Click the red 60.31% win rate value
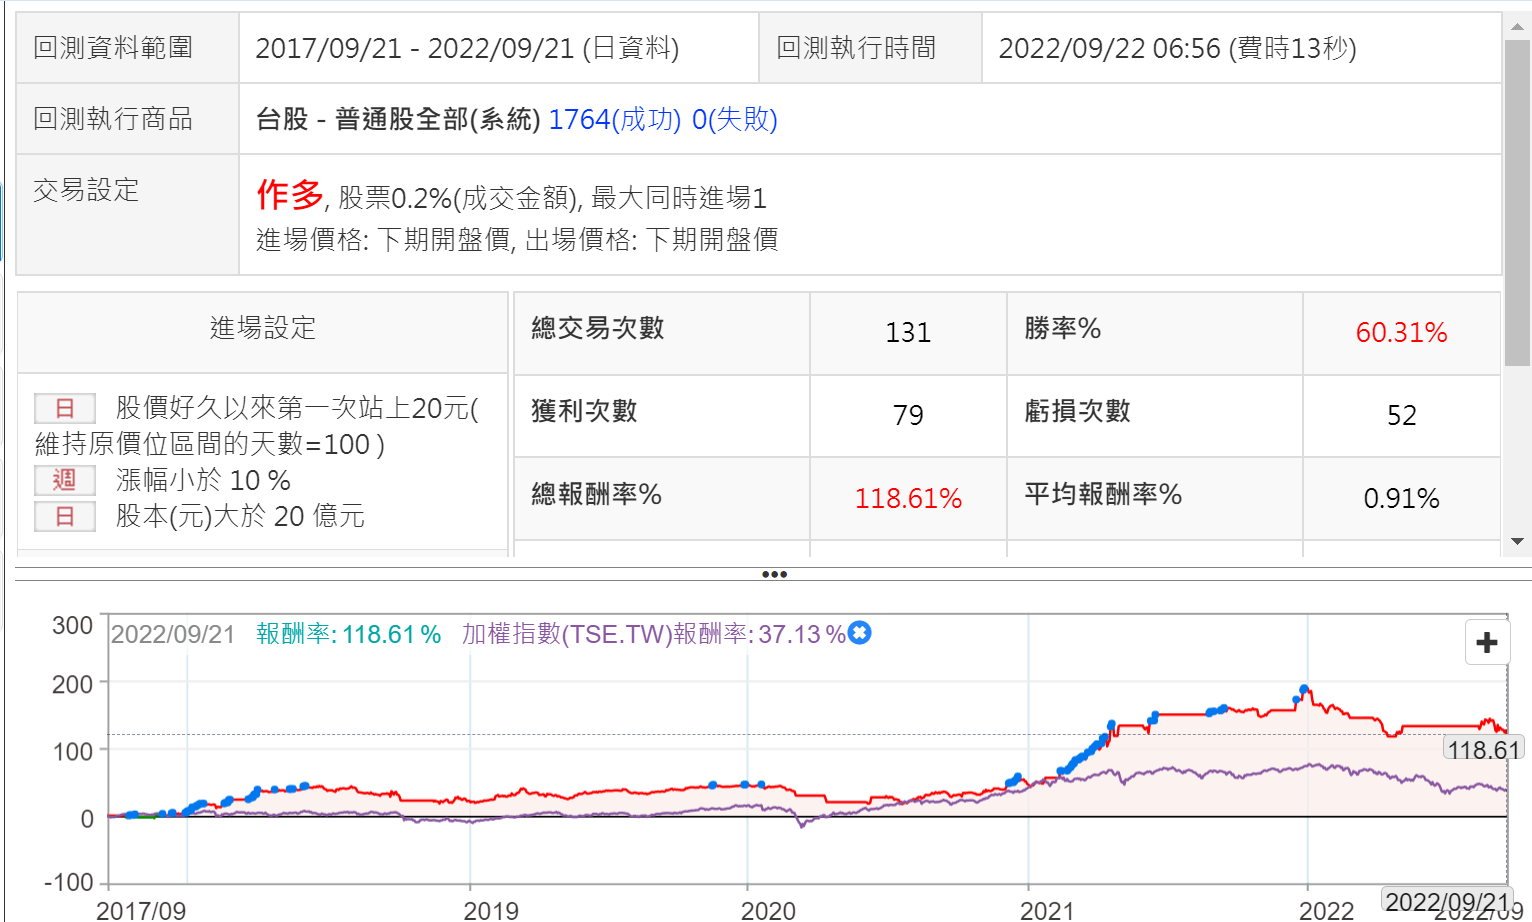This screenshot has width=1532, height=922. coord(1401,332)
